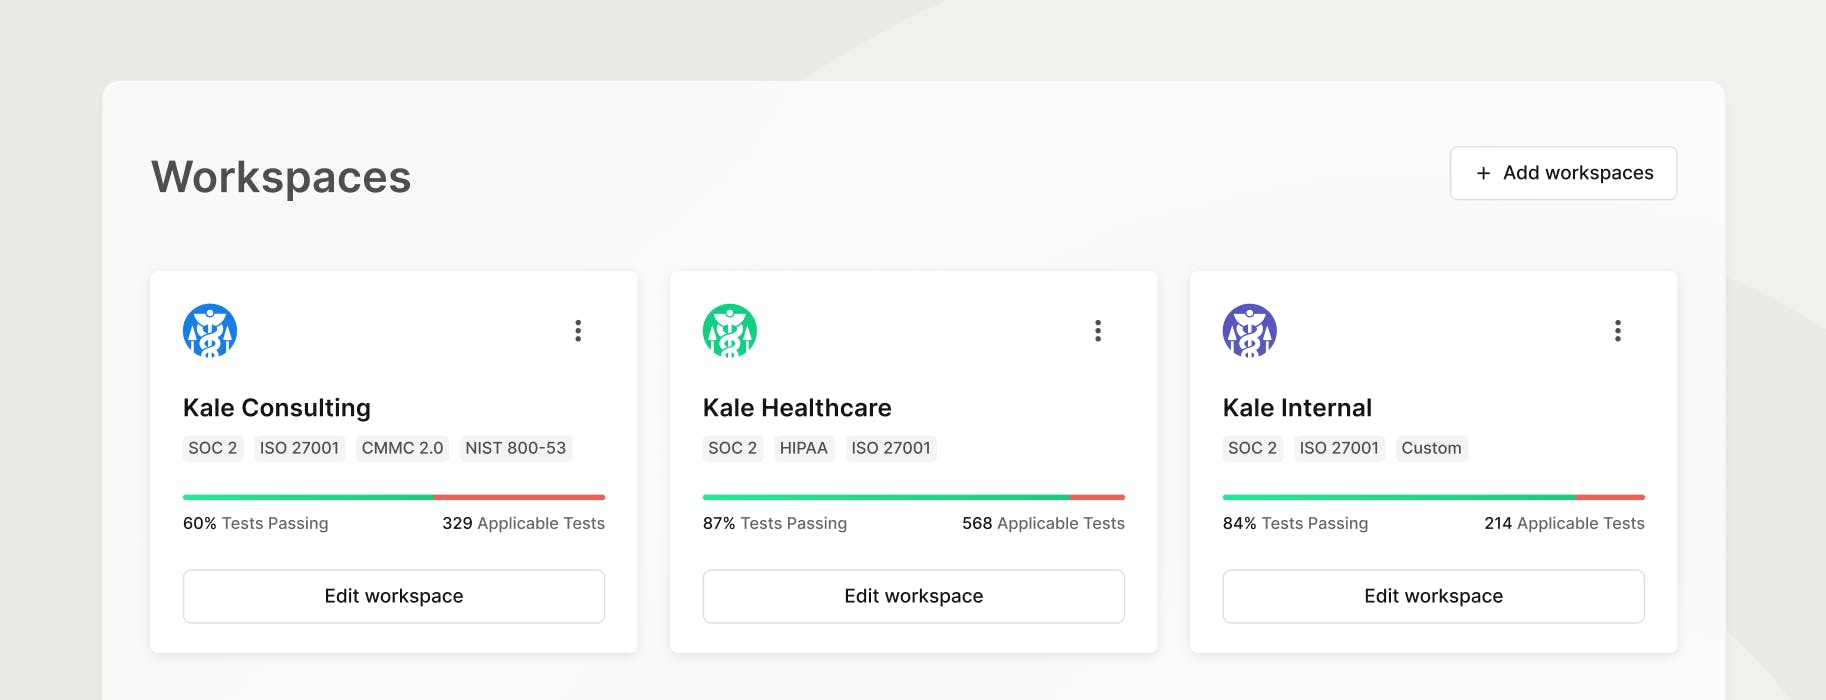This screenshot has height=700, width=1826.
Task: Click the Kale Healthcare tests progress bar
Action: click(914, 497)
